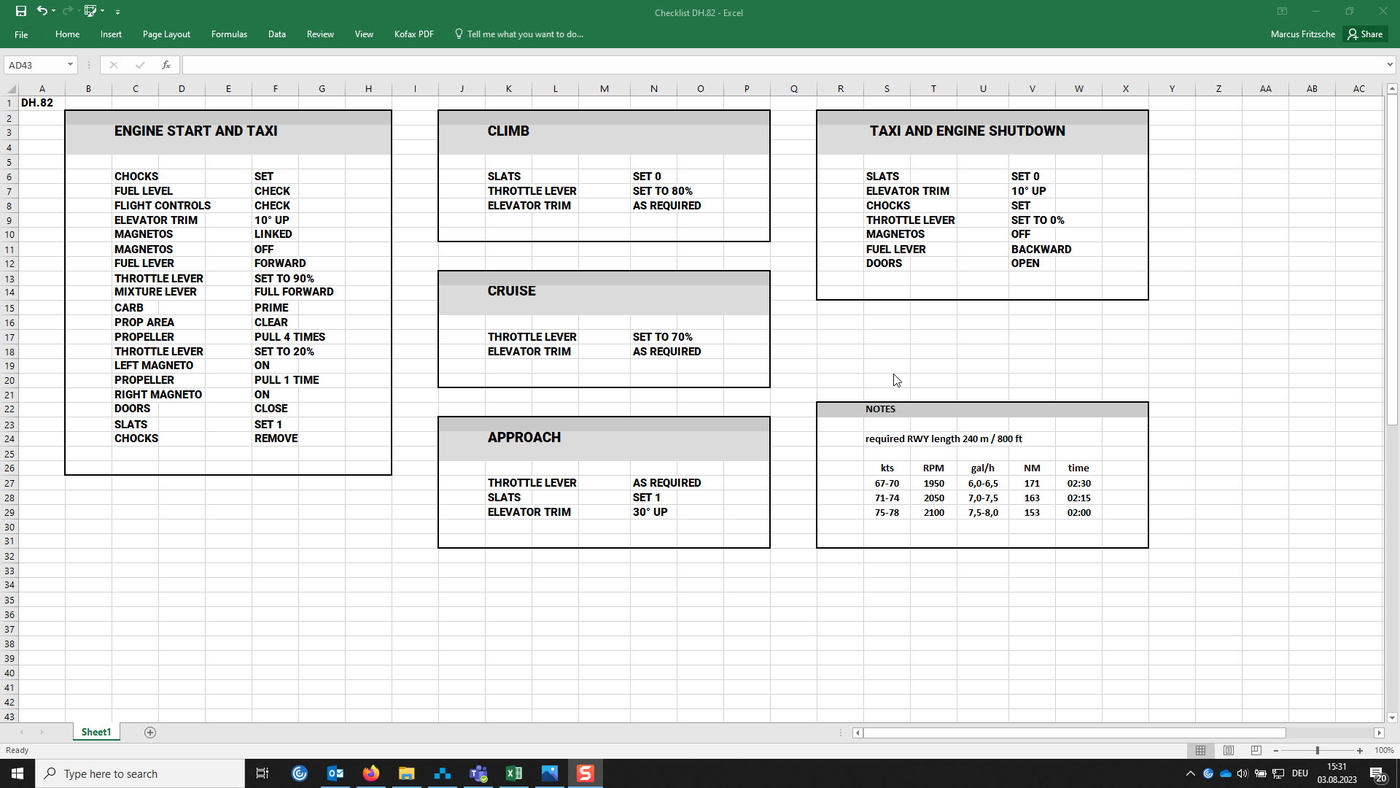The image size is (1400, 788).
Task: Select row 15 header
Action: pyautogui.click(x=9, y=307)
